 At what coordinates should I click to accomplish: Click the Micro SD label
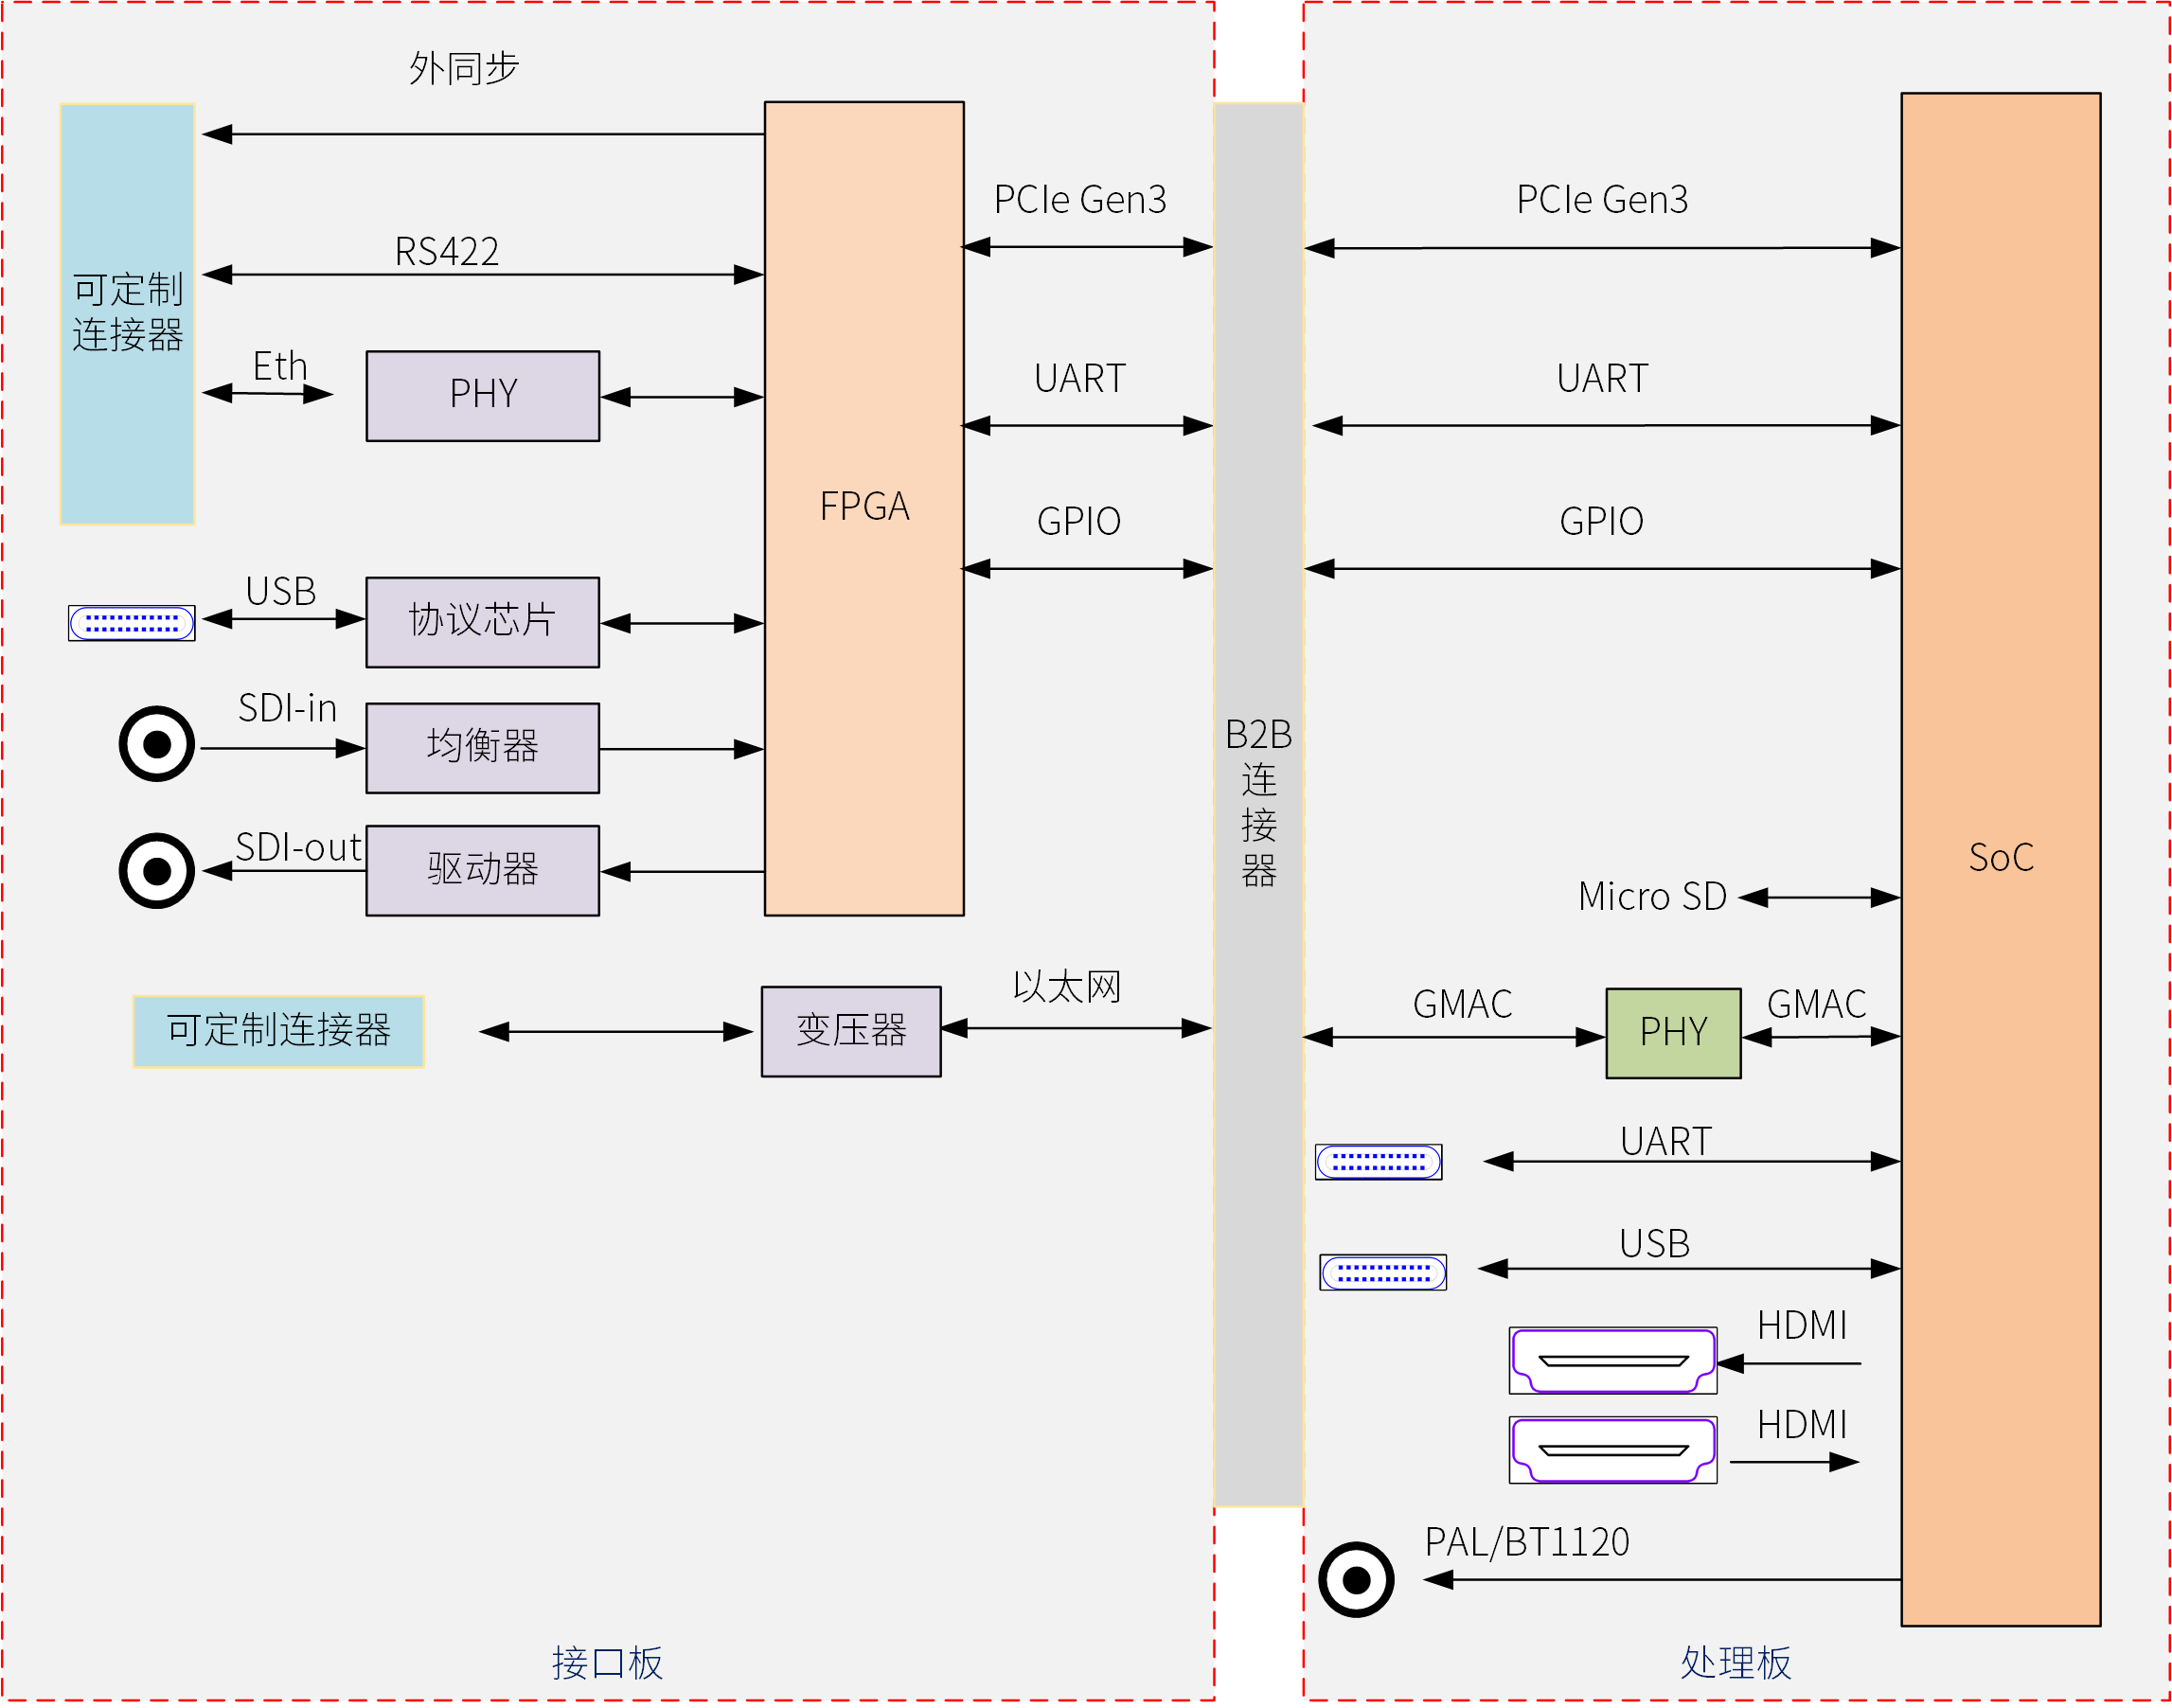[1652, 897]
